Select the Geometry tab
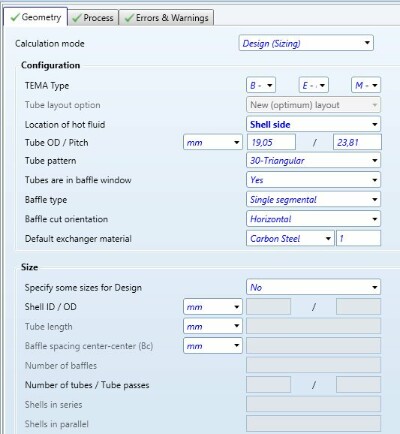The width and height of the screenshot is (400, 434). pos(36,17)
